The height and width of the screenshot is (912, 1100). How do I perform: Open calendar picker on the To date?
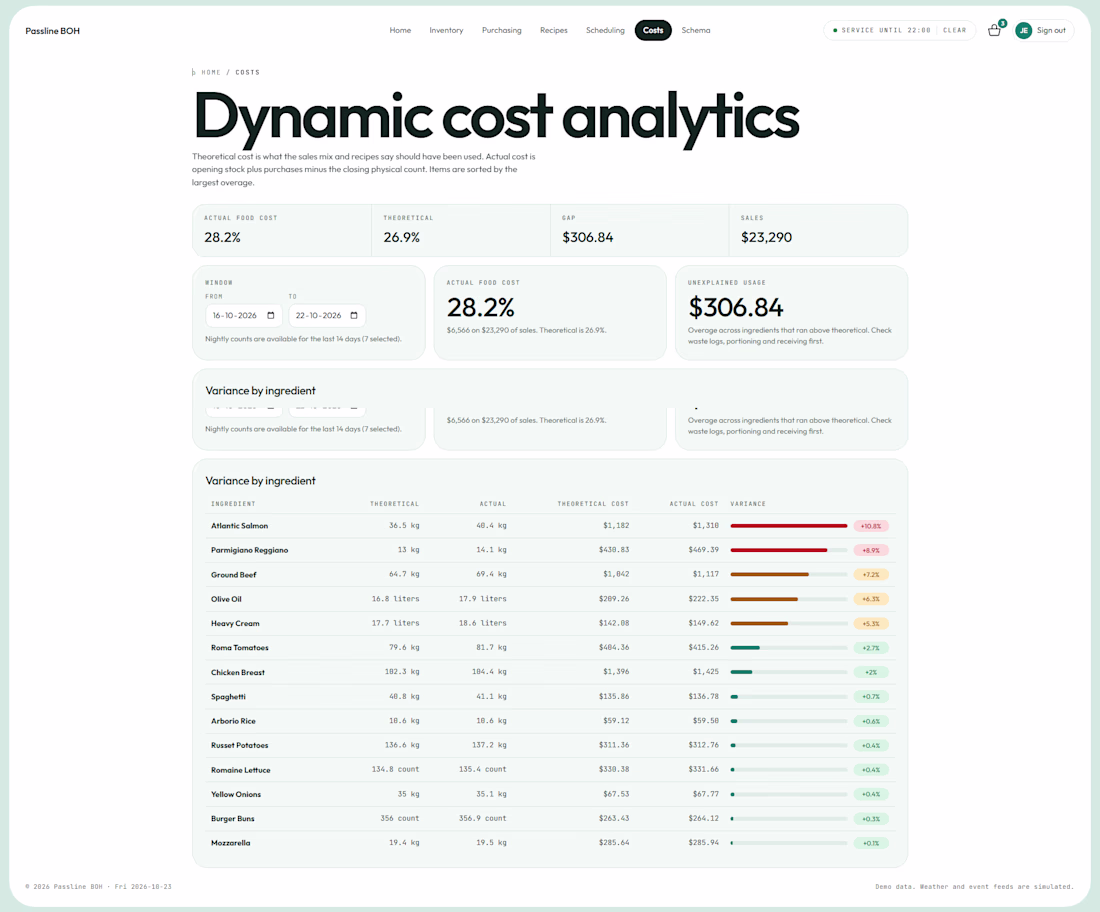[354, 316]
